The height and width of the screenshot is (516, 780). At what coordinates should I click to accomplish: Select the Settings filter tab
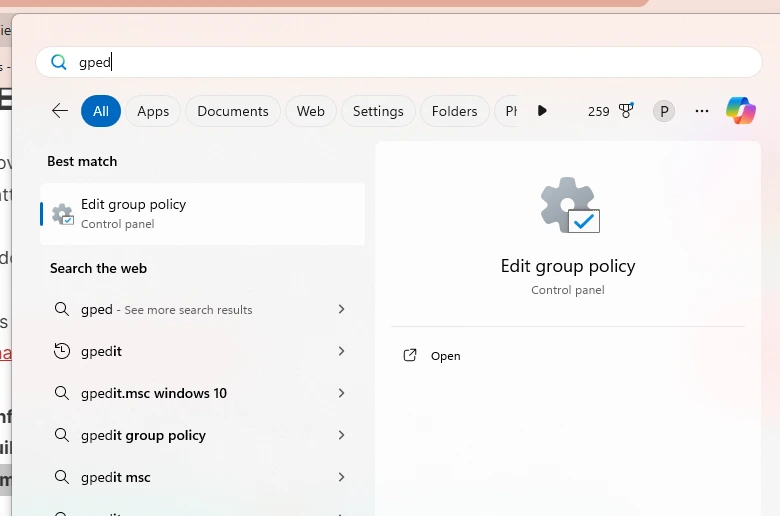[378, 111]
